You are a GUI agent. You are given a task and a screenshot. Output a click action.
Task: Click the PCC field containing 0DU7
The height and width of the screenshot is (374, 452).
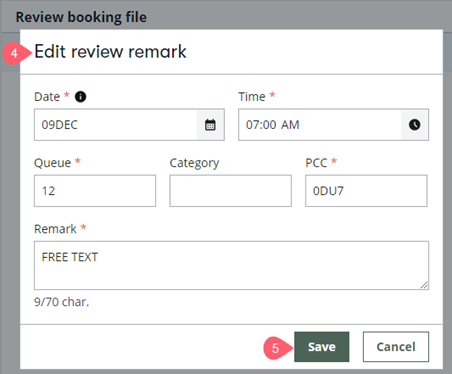(366, 191)
